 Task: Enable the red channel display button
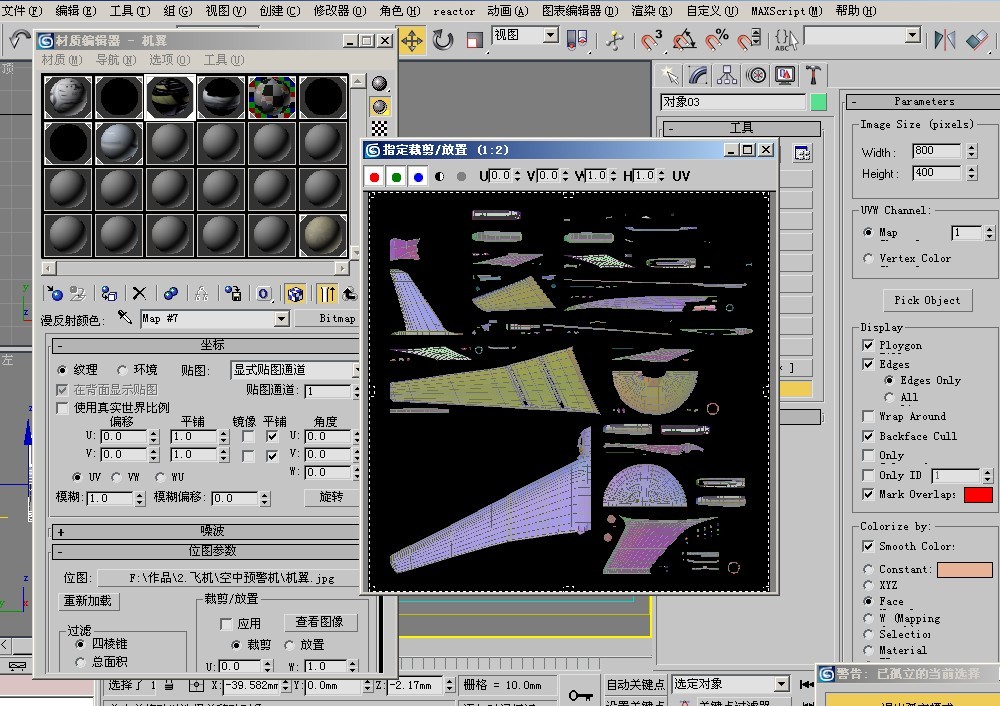click(375, 176)
